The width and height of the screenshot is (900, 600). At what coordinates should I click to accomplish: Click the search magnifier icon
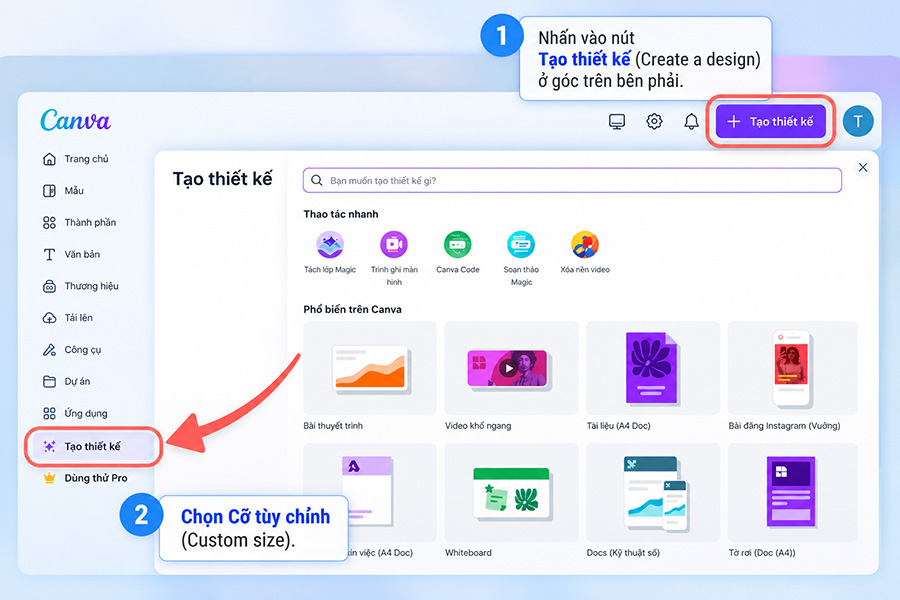[x=317, y=181]
